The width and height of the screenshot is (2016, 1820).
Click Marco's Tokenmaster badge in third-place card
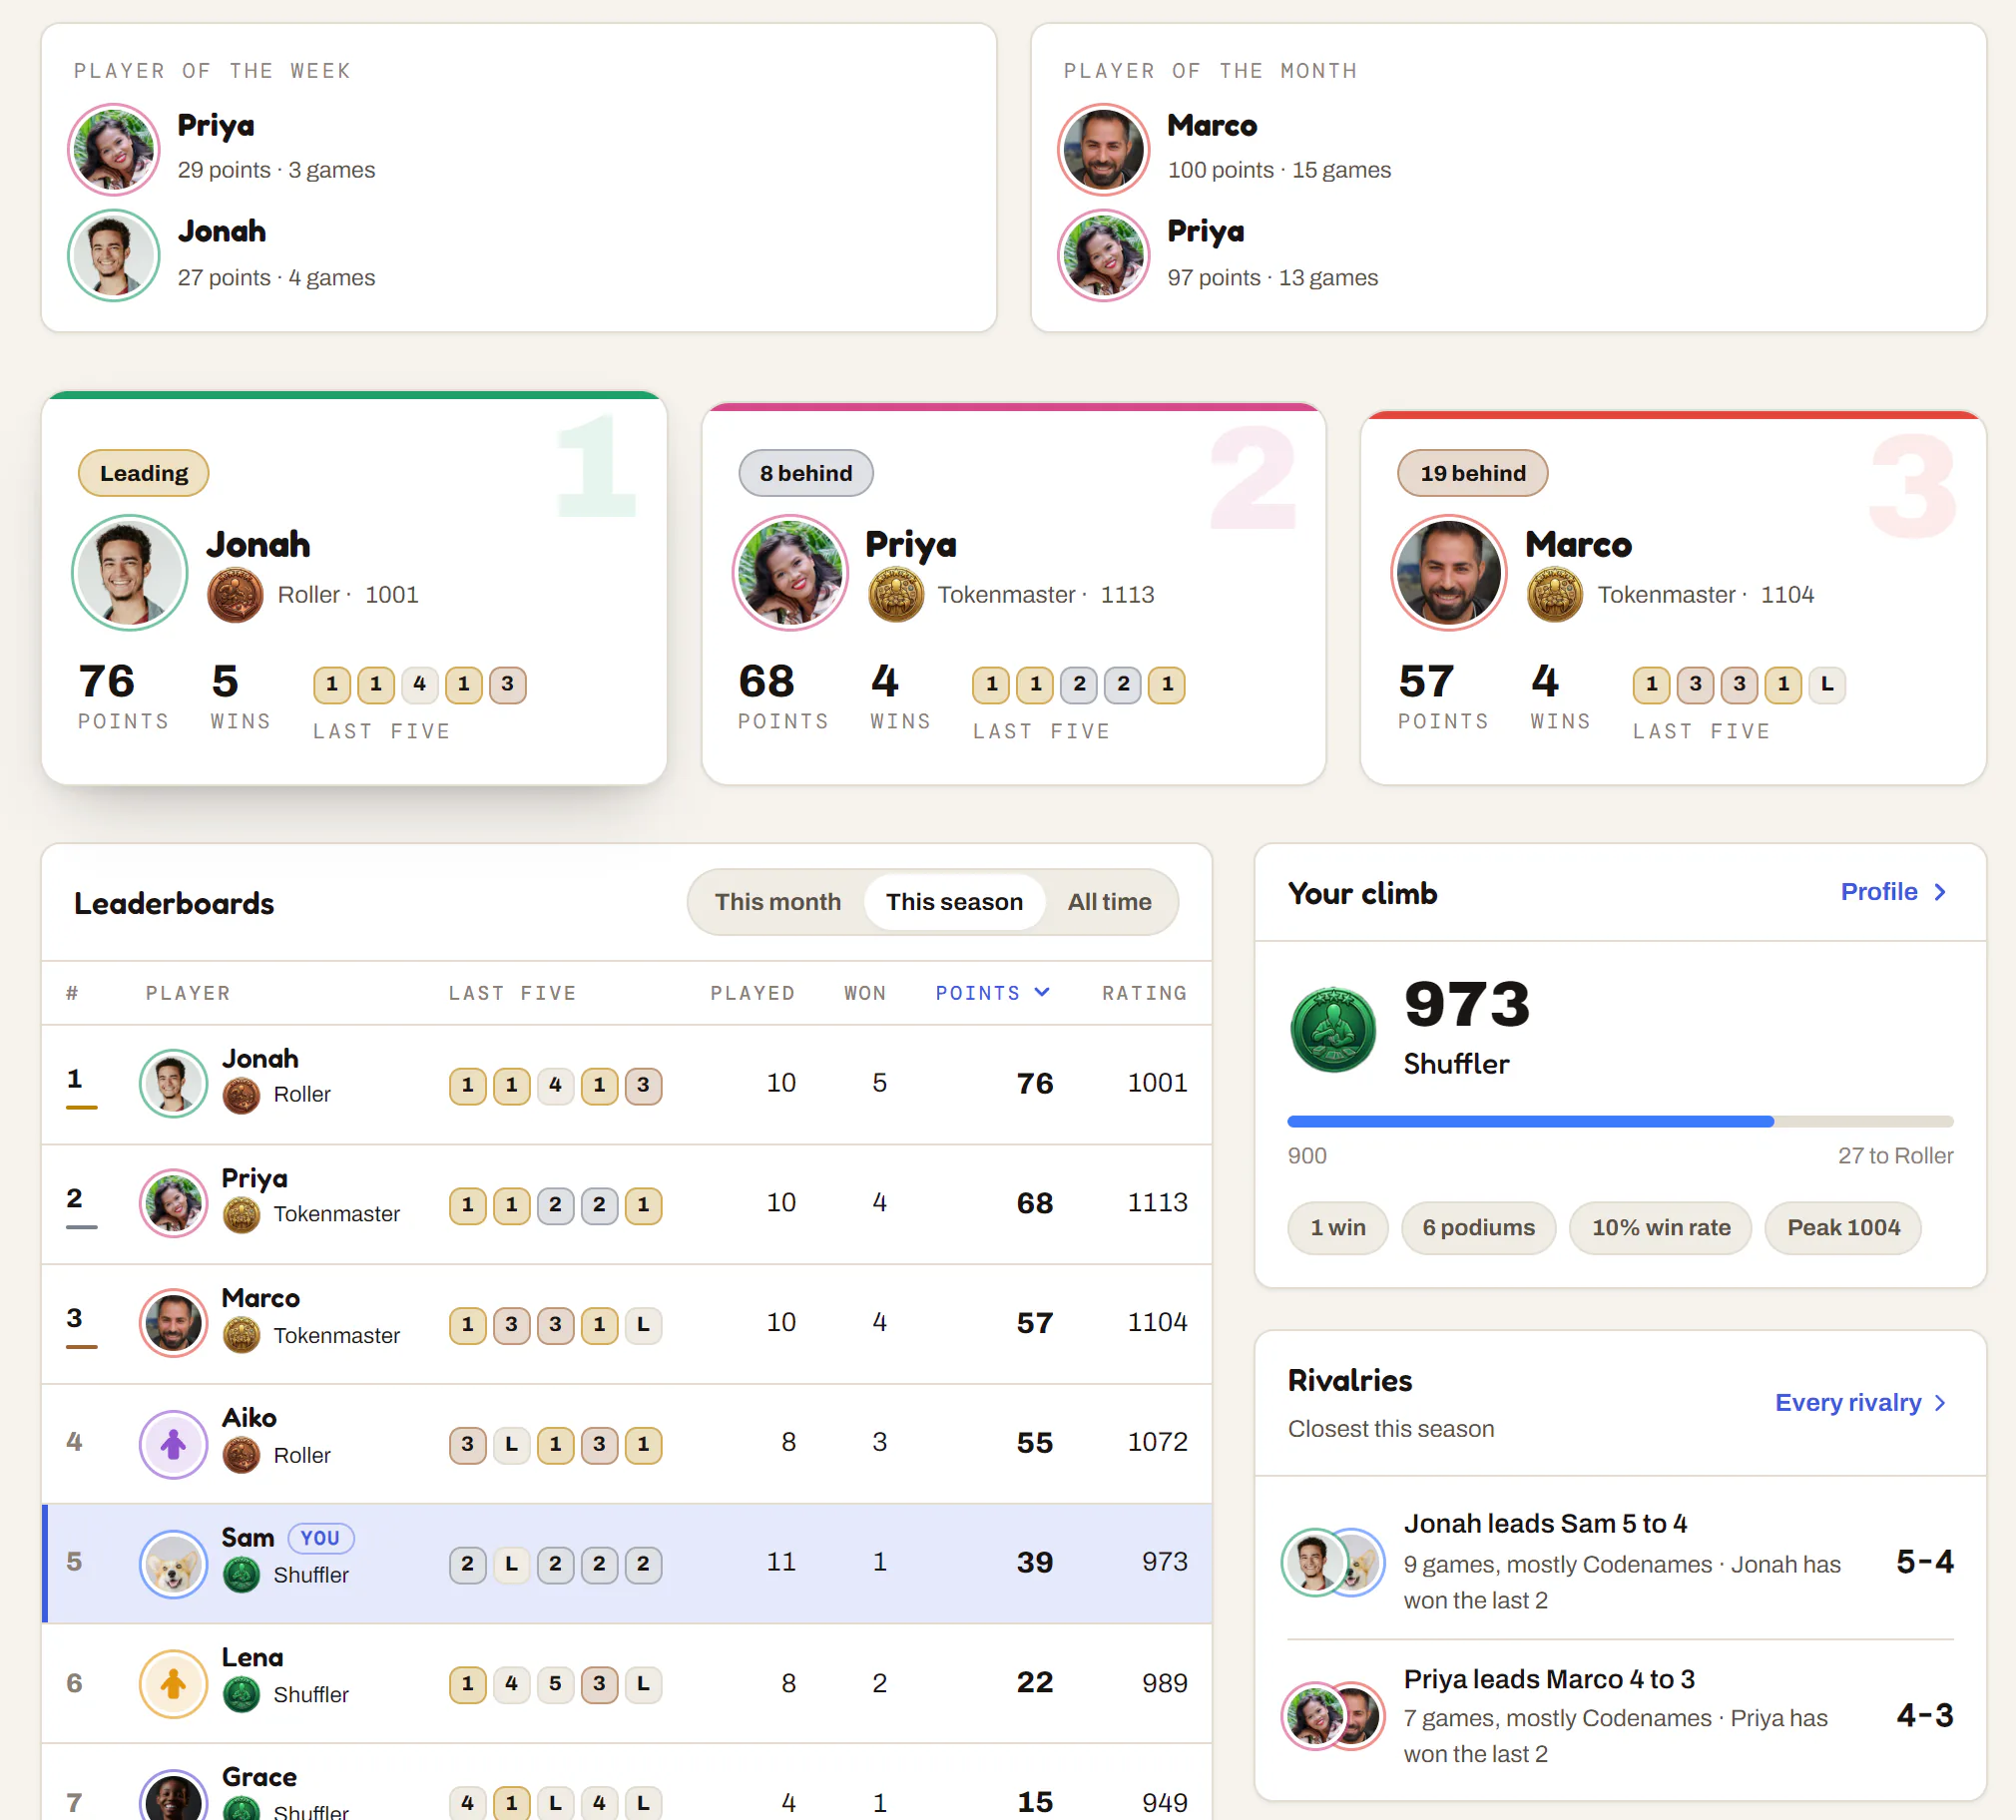click(x=1555, y=595)
